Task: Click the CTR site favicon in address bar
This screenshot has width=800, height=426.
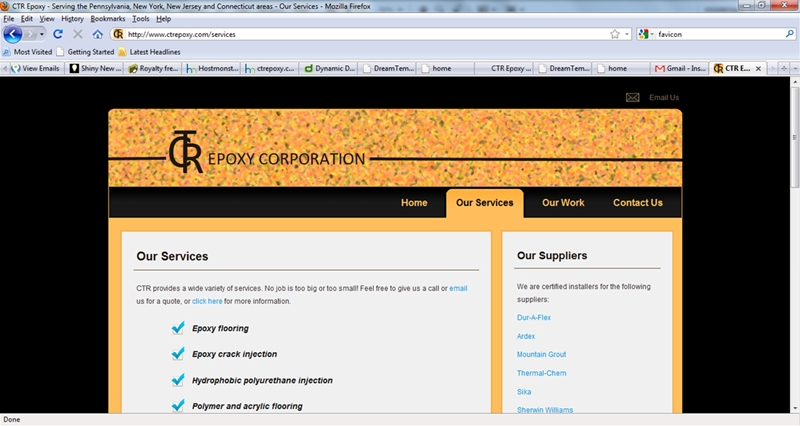Action: pyautogui.click(x=118, y=34)
